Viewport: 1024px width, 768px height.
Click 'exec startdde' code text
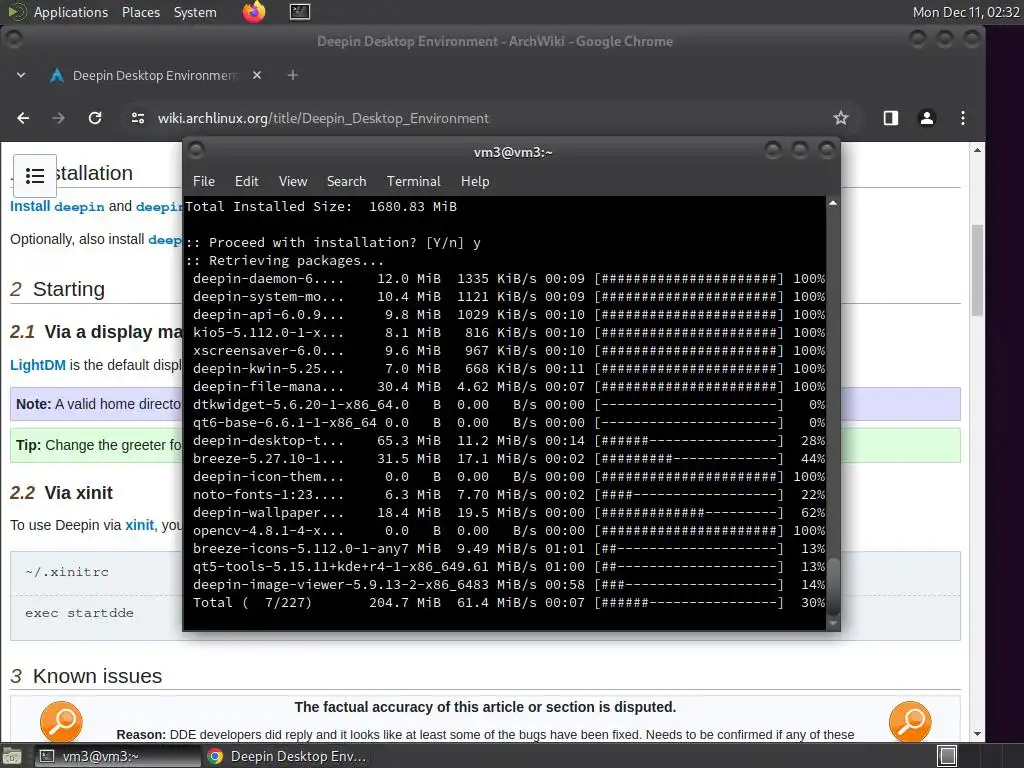tap(79, 613)
